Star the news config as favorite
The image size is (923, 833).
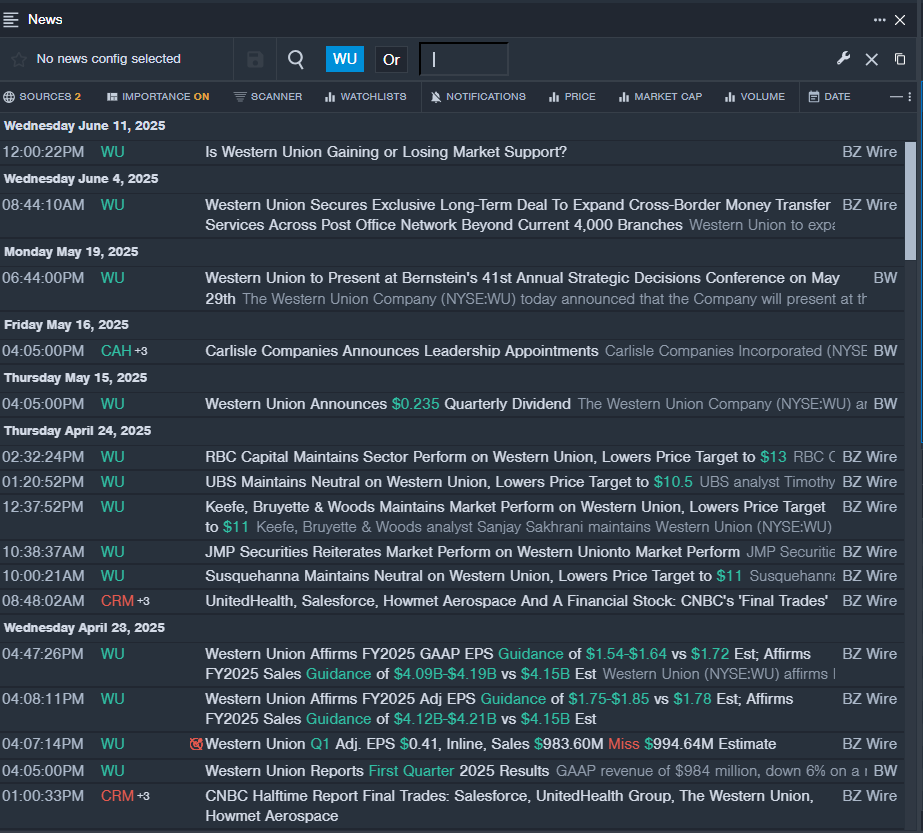19,59
